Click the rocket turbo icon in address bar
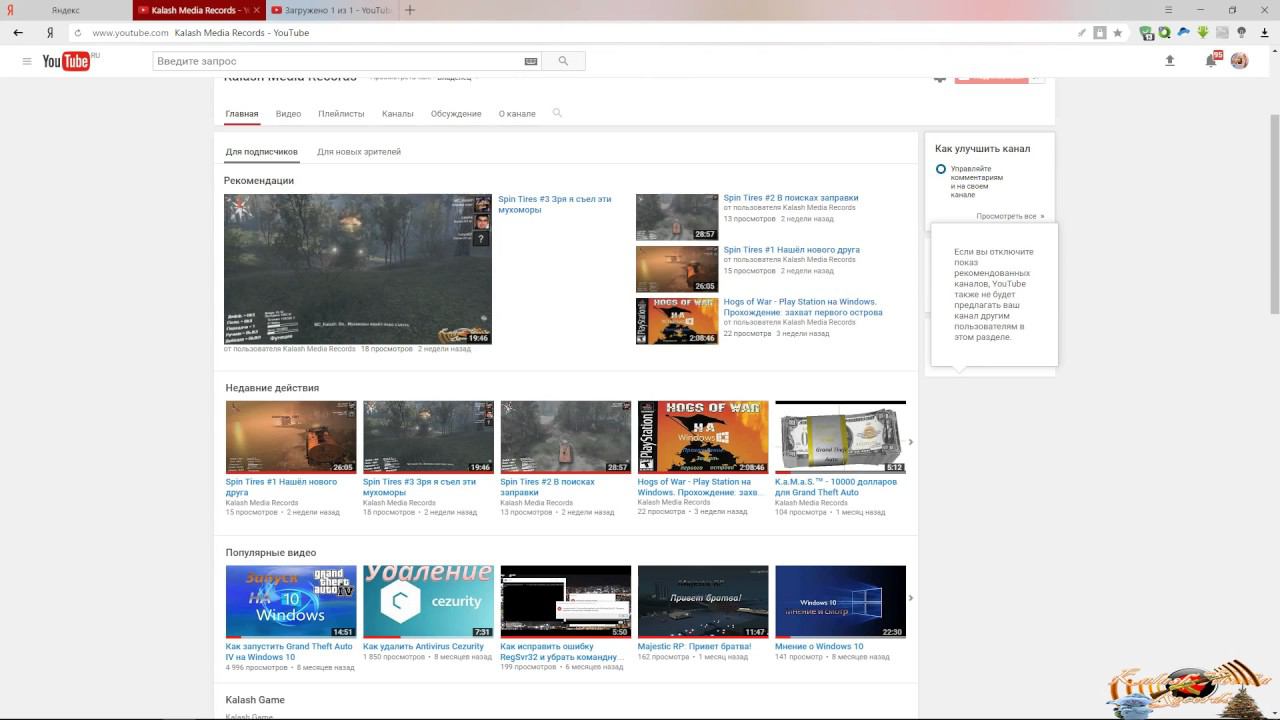The height and width of the screenshot is (720, 1280). coord(1082,33)
